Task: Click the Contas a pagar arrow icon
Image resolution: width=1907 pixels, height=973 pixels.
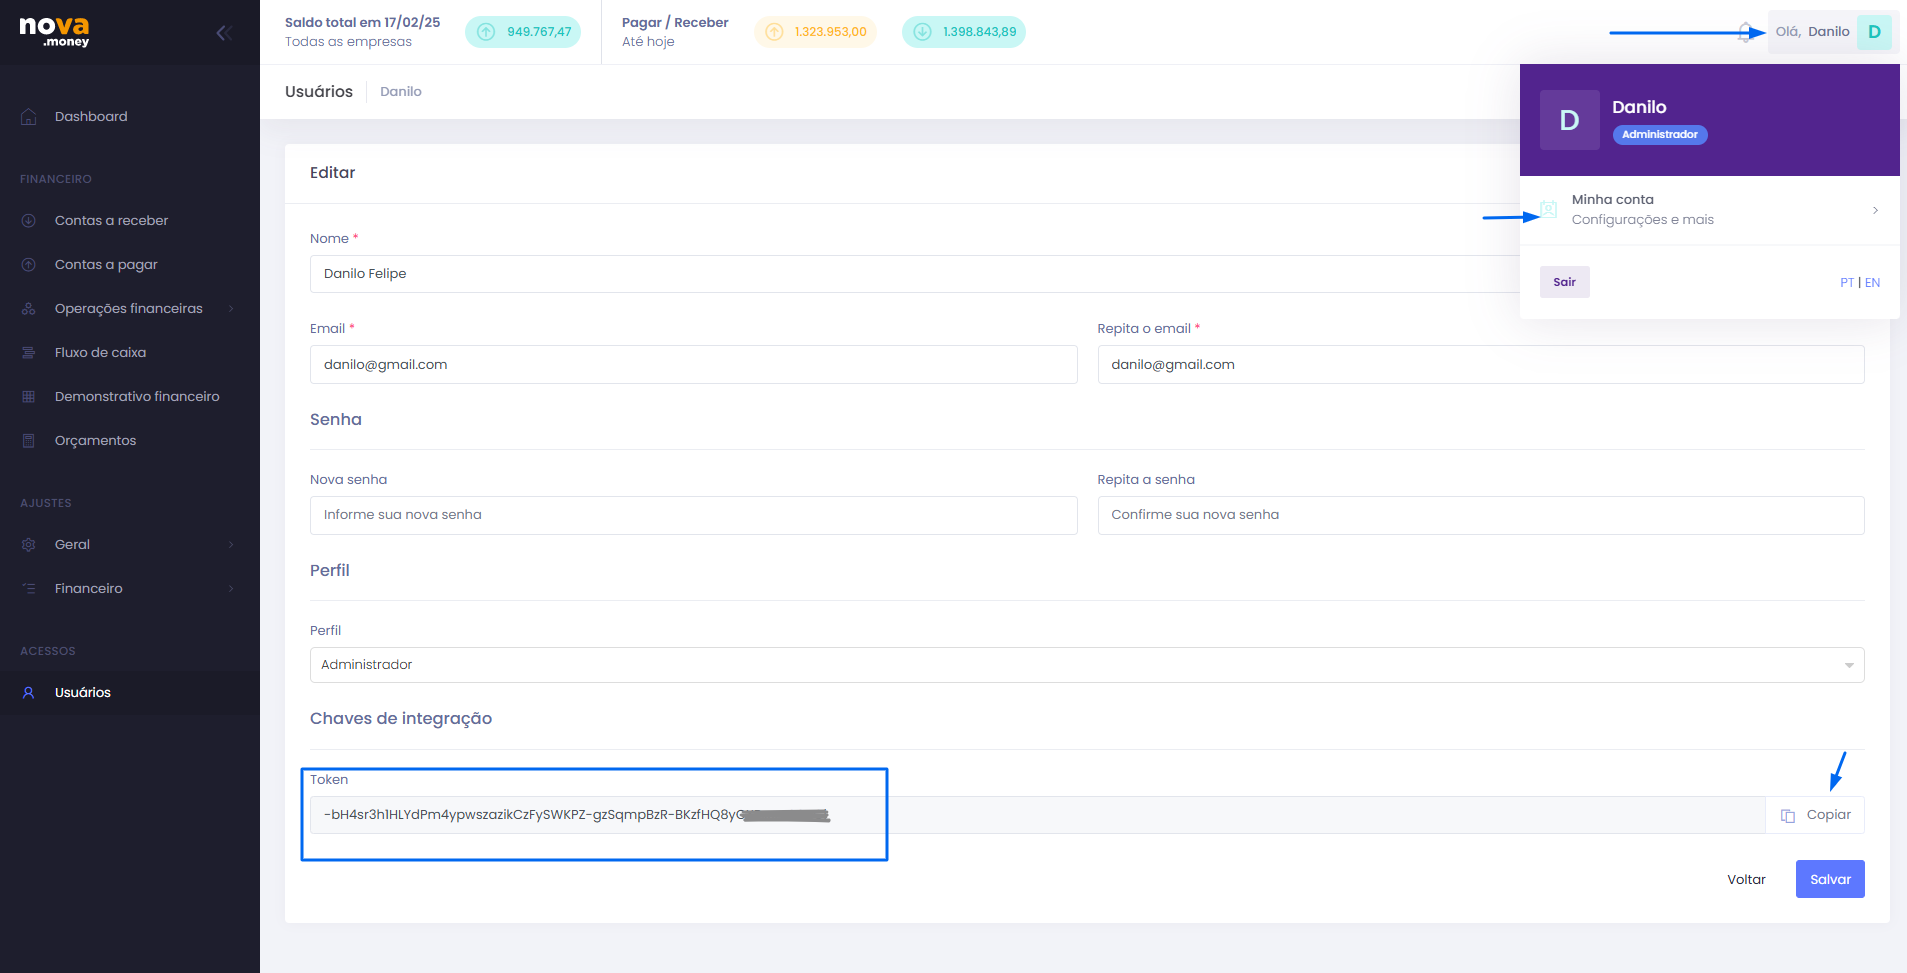Action: 29,265
